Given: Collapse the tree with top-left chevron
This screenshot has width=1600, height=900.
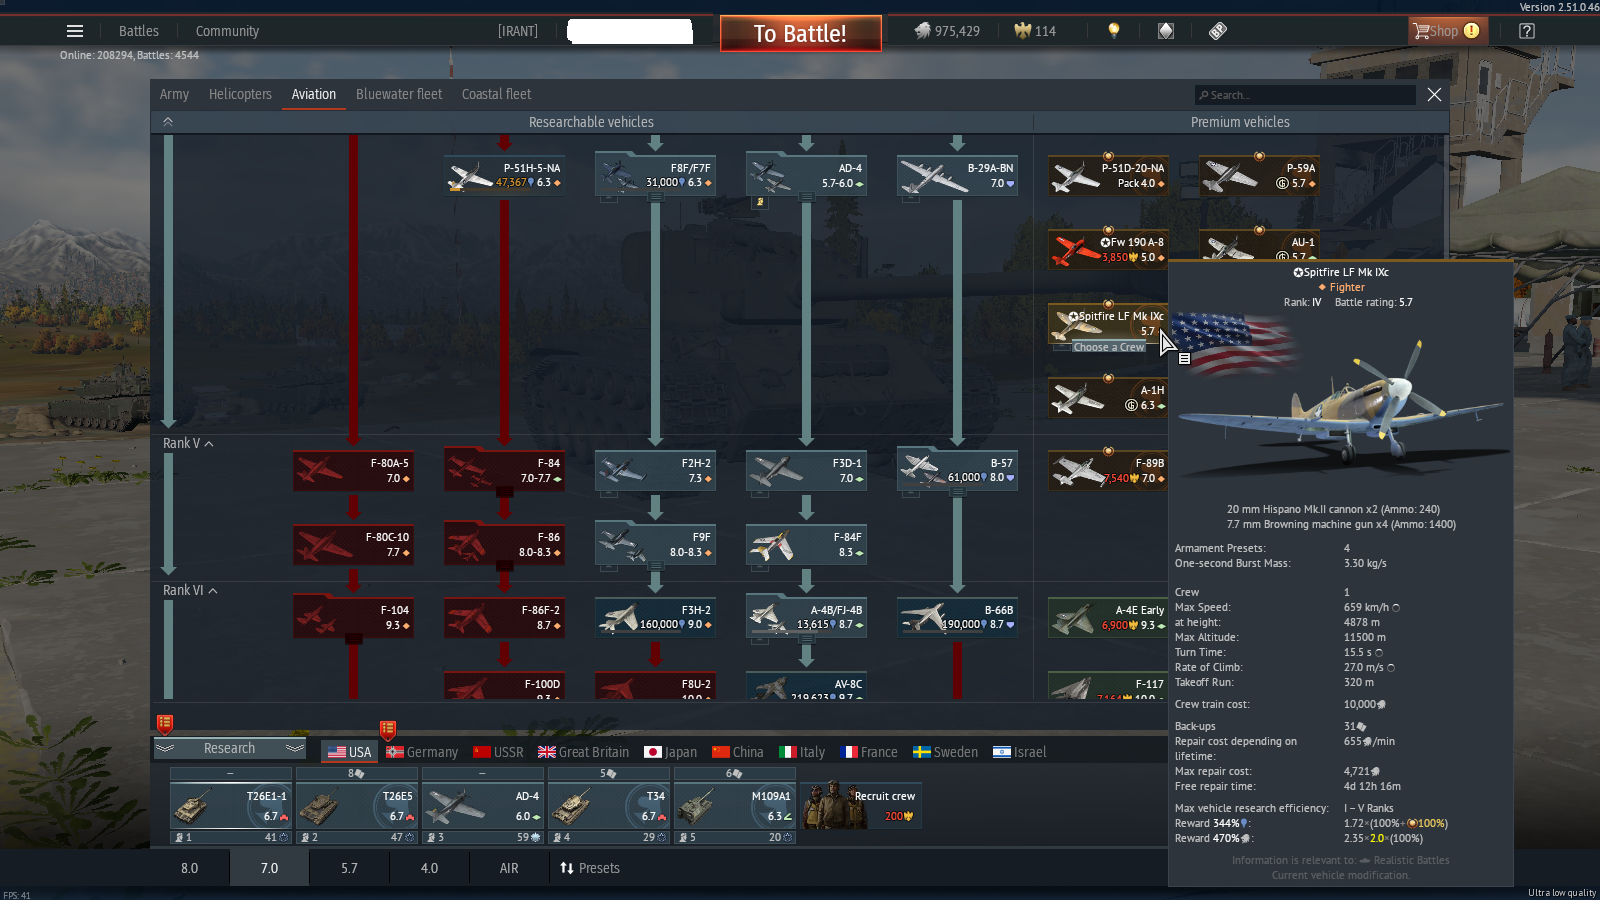Looking at the screenshot, I should pyautogui.click(x=168, y=122).
